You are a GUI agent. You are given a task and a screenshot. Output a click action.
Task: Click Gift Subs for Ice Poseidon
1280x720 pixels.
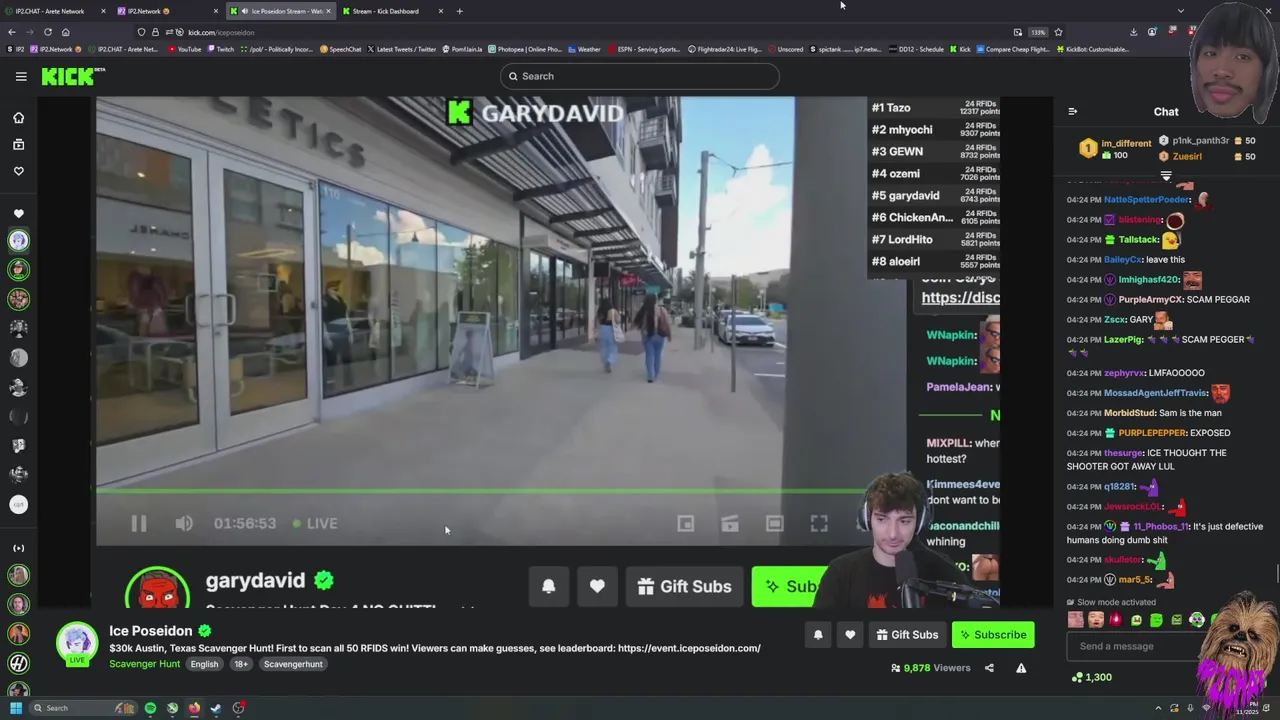[907, 635]
